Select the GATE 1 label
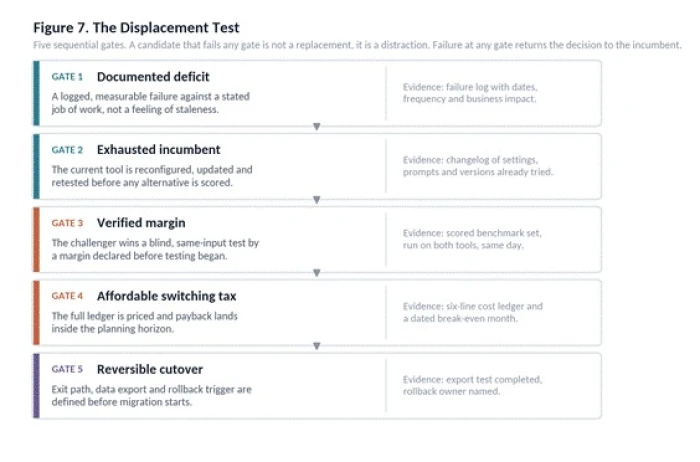 [x=67, y=77]
